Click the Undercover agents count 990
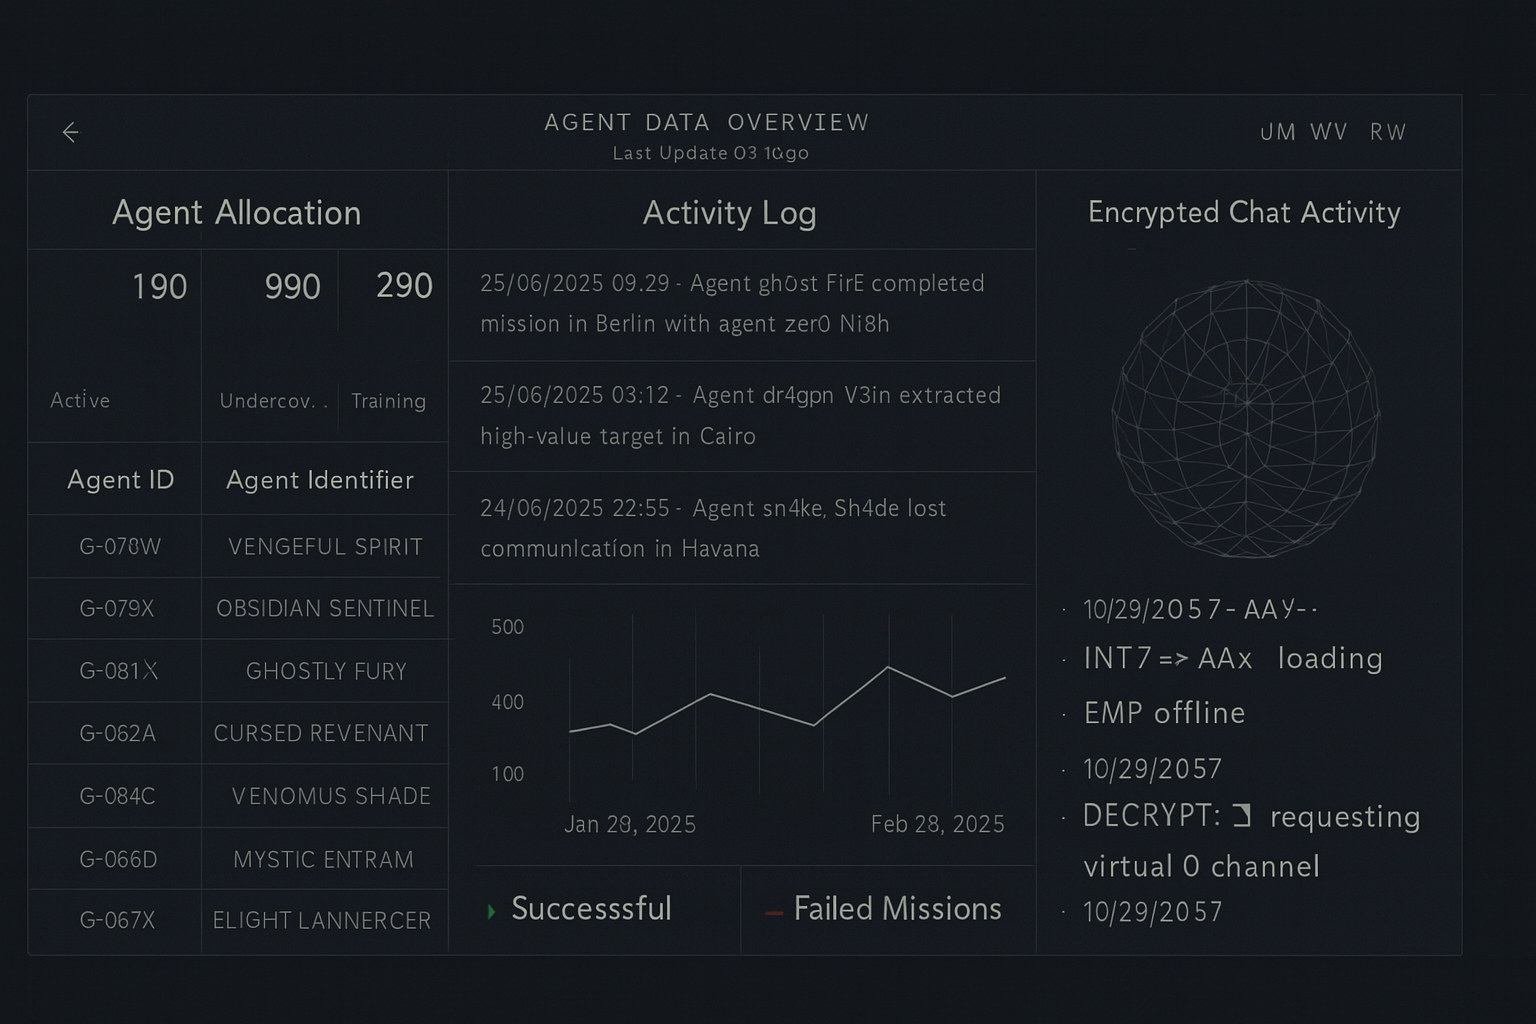 292,287
